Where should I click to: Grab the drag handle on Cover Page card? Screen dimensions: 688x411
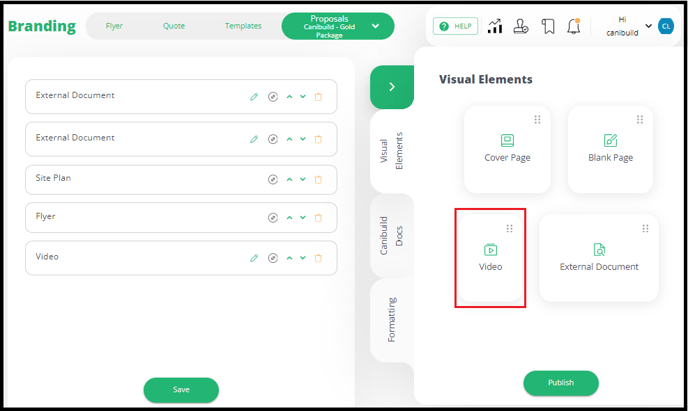point(537,119)
